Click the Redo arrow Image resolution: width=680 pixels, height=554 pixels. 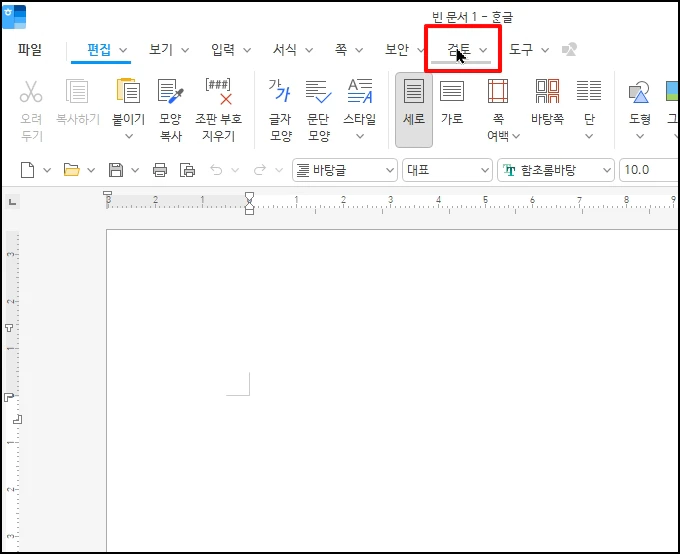pos(260,170)
